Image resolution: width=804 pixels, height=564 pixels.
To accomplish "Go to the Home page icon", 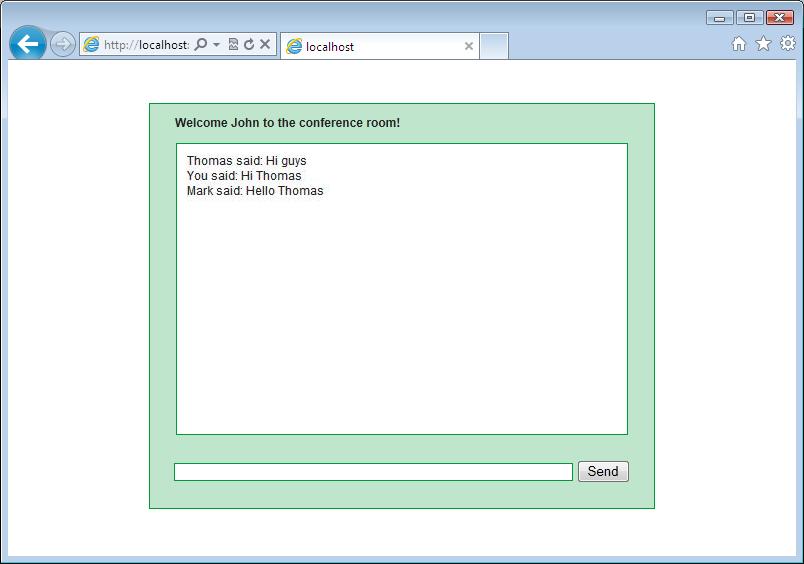I will [x=739, y=44].
